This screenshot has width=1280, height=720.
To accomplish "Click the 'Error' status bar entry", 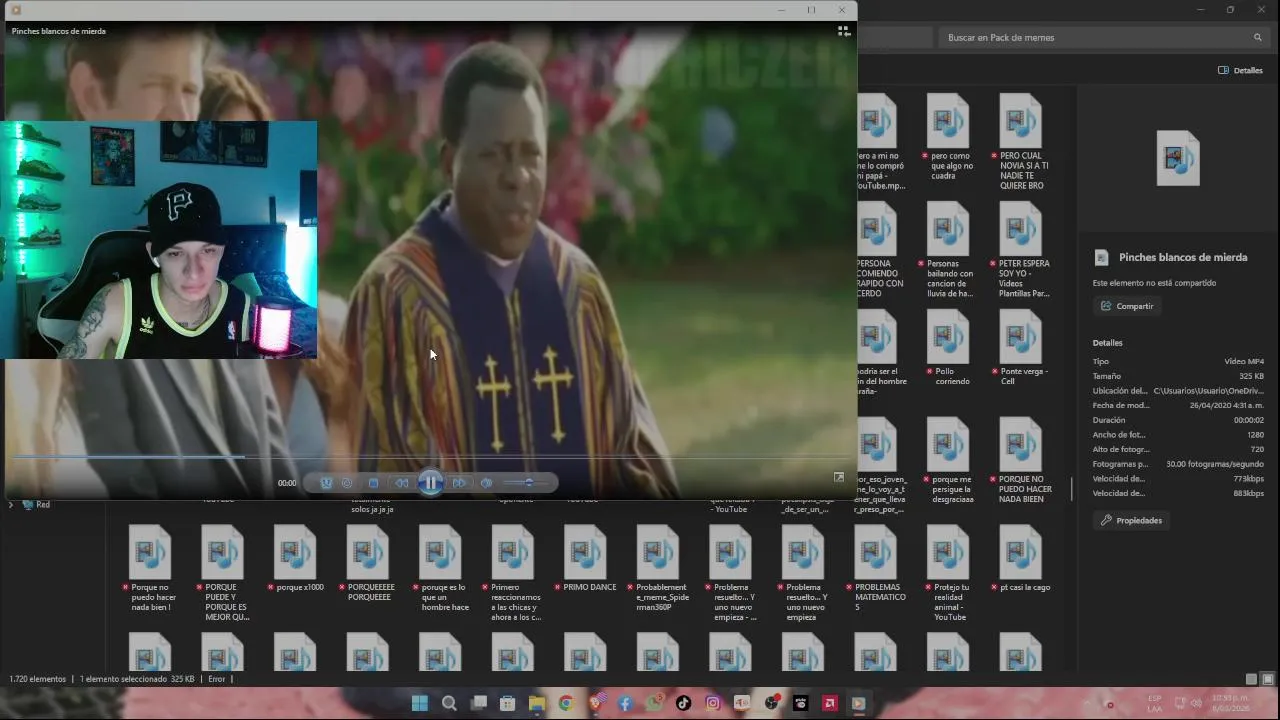I will (216, 679).
